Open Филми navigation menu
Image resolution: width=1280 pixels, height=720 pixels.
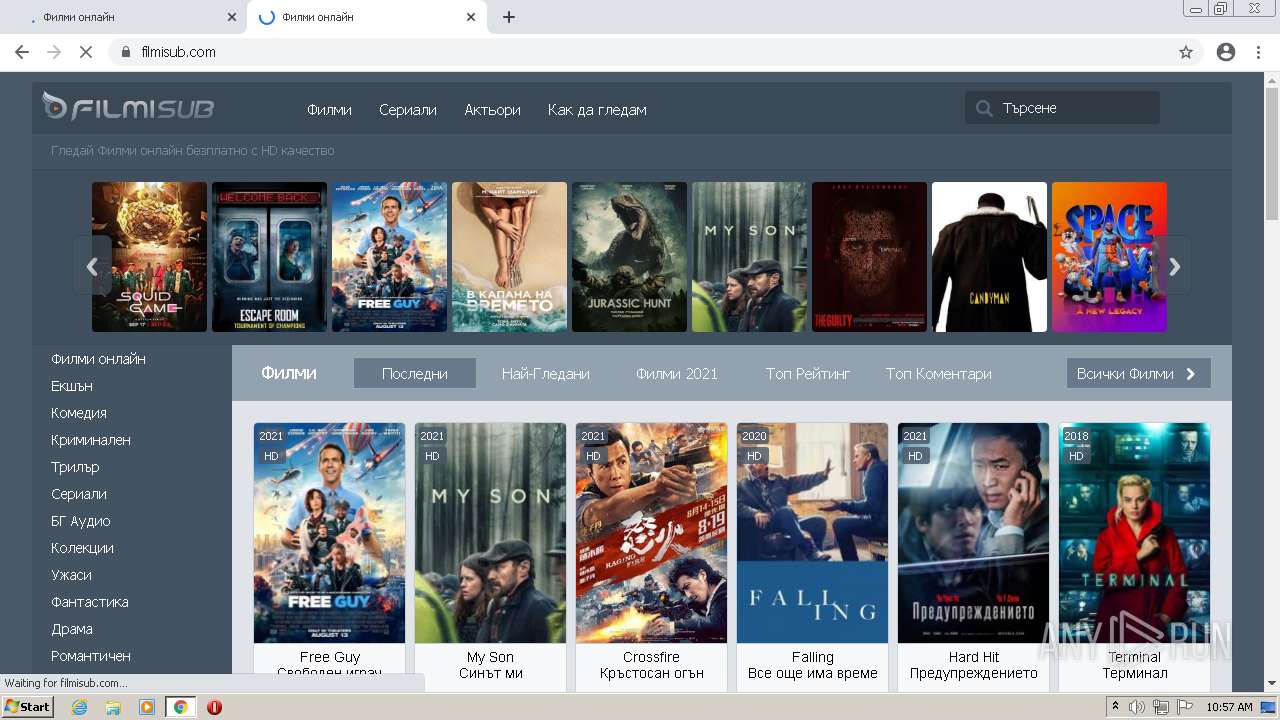329,110
